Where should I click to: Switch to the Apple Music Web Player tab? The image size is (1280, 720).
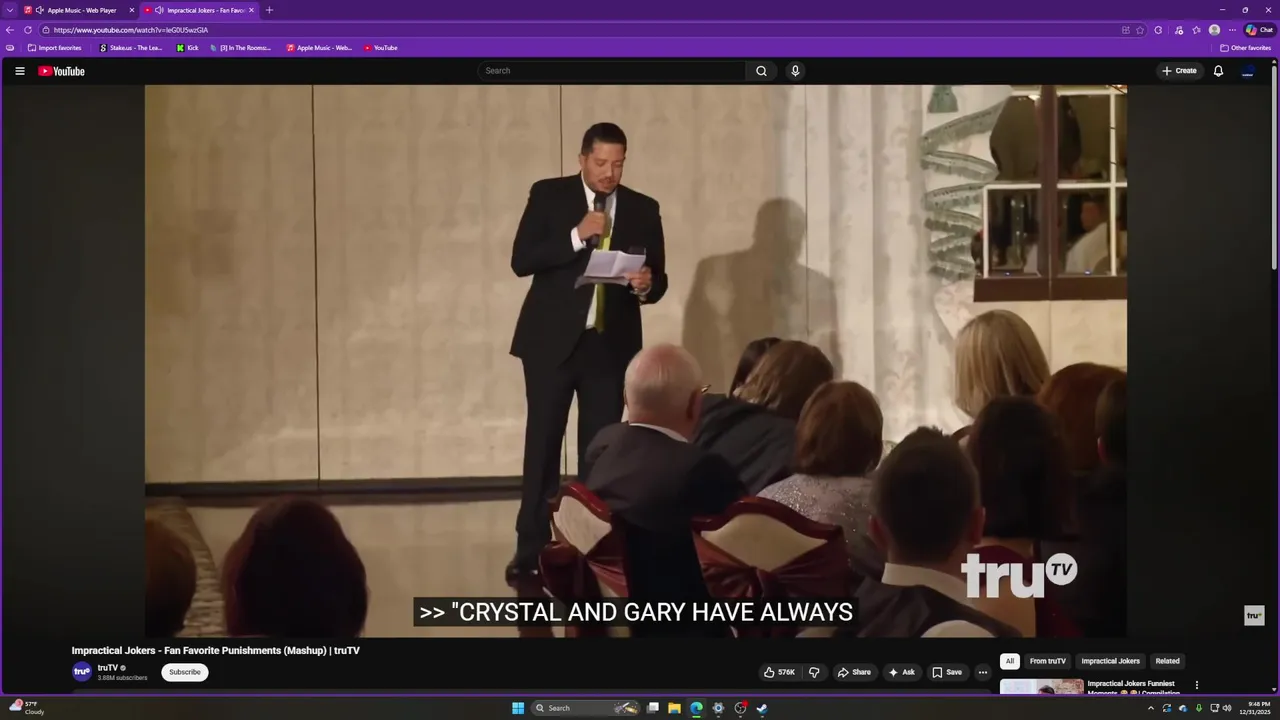coord(80,10)
